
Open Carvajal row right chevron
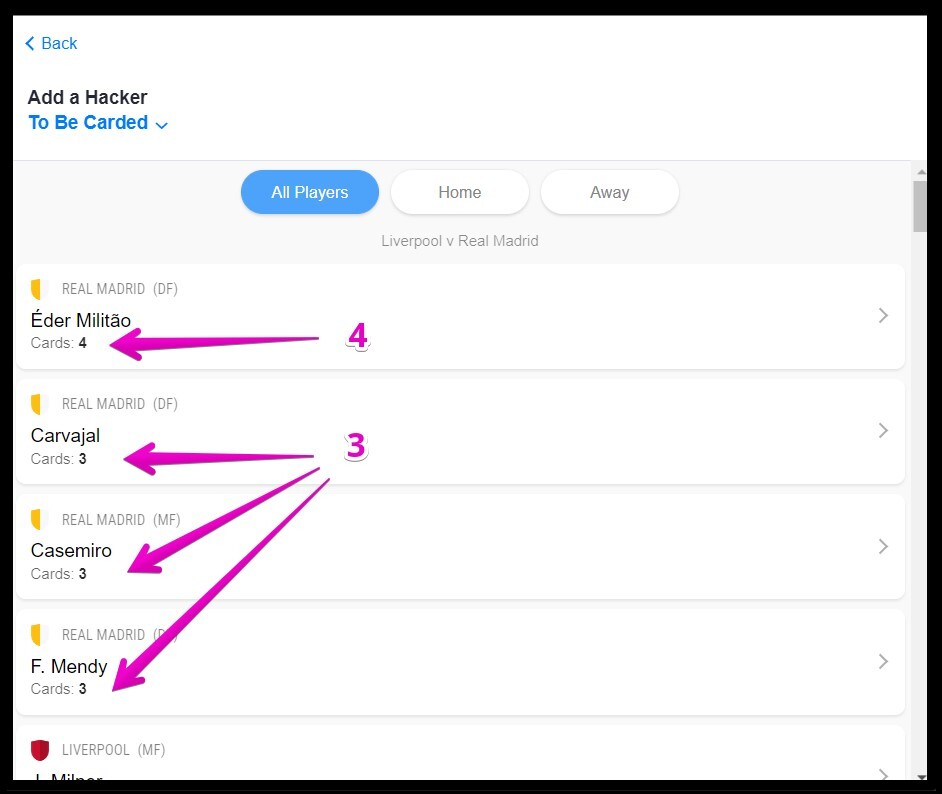(883, 431)
